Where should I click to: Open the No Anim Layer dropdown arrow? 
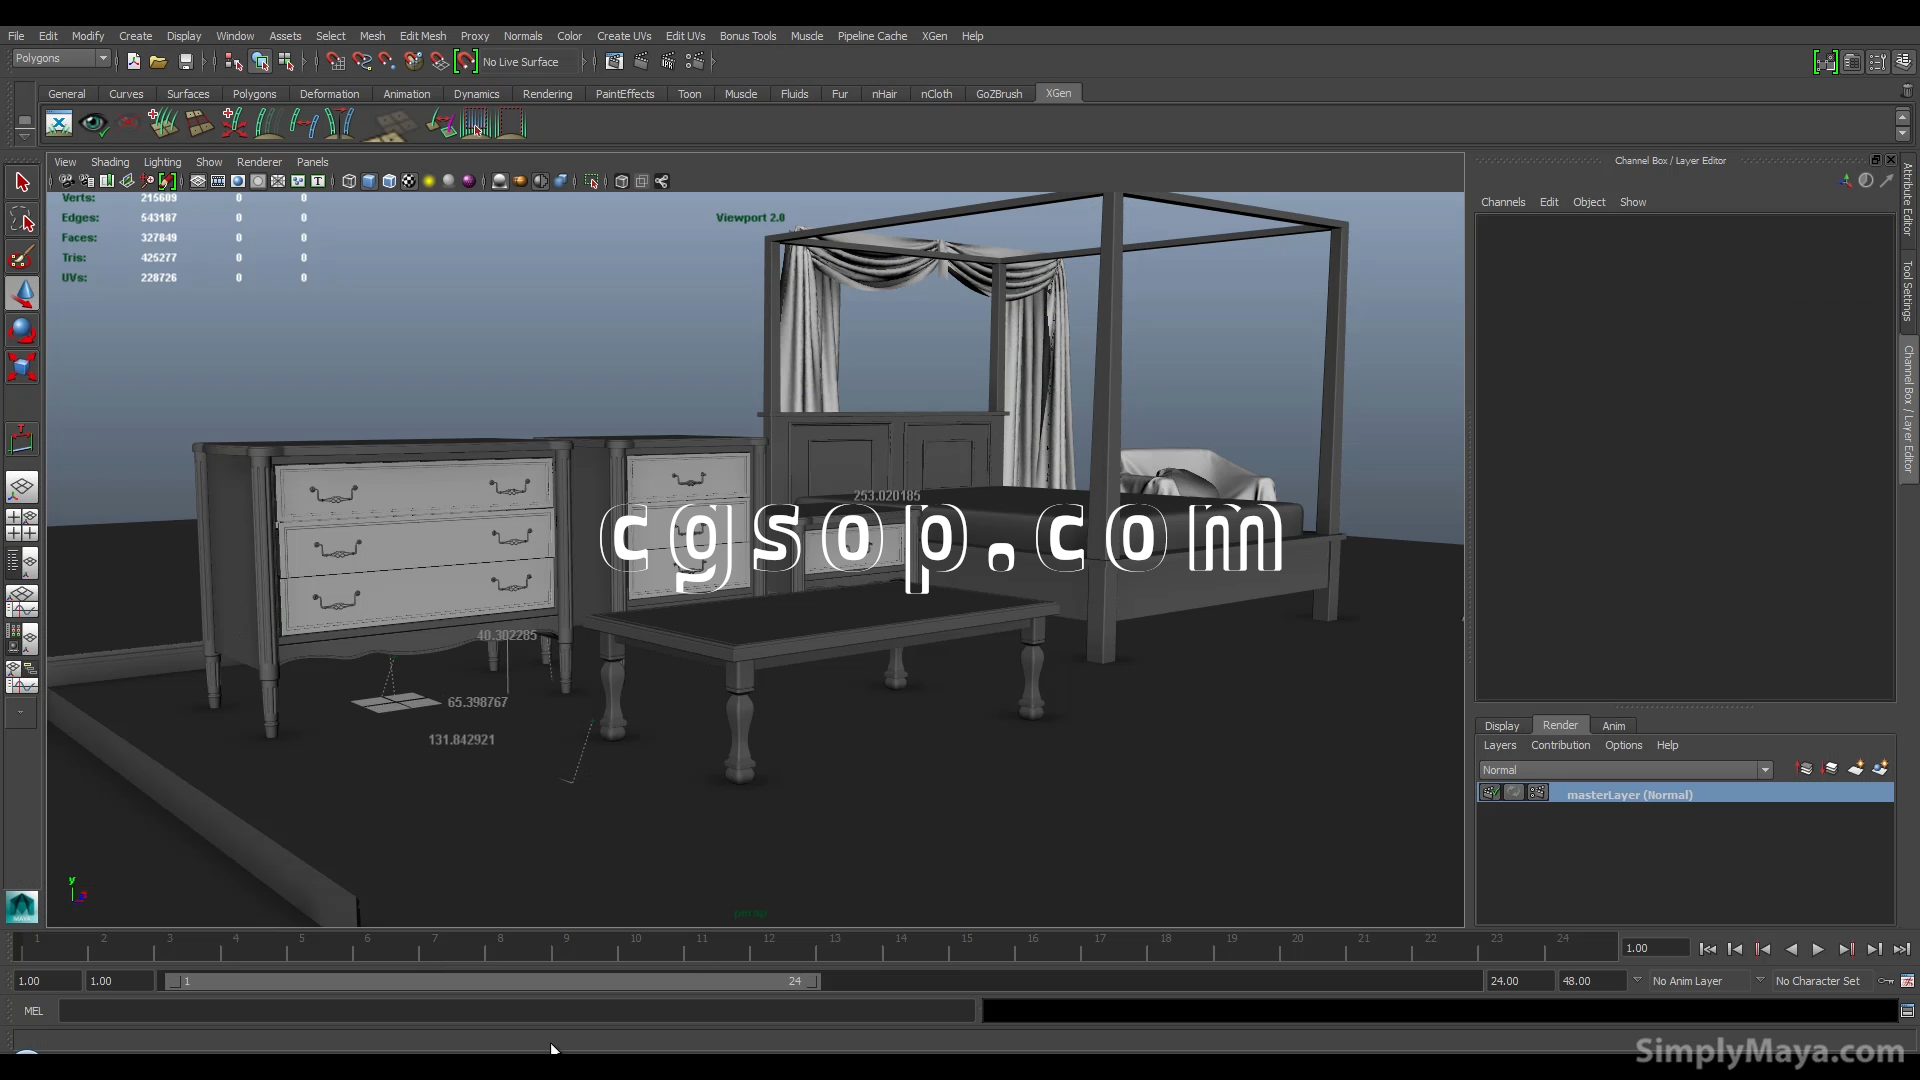[1637, 981]
